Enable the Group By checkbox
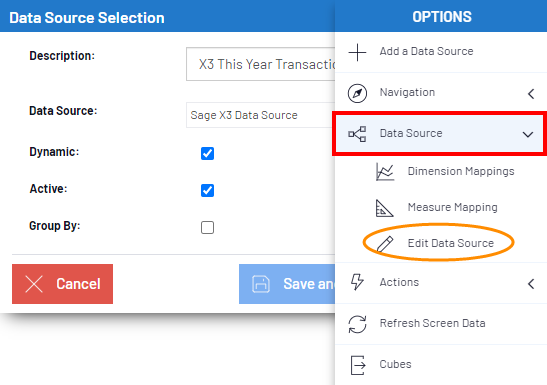This screenshot has height=385, width=547. (208, 227)
